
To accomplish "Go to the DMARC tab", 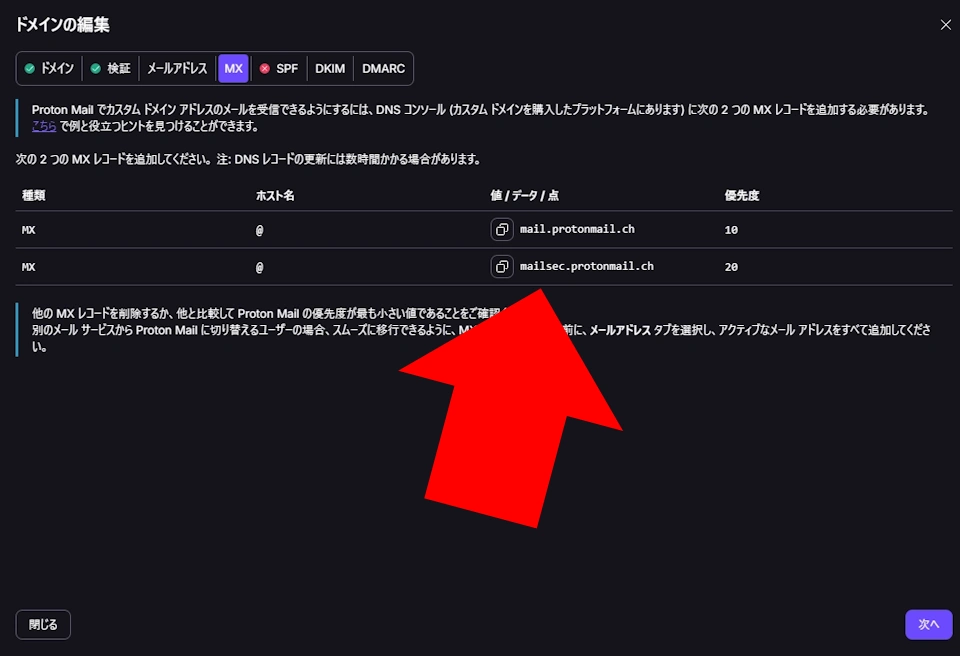I will [x=382, y=69].
